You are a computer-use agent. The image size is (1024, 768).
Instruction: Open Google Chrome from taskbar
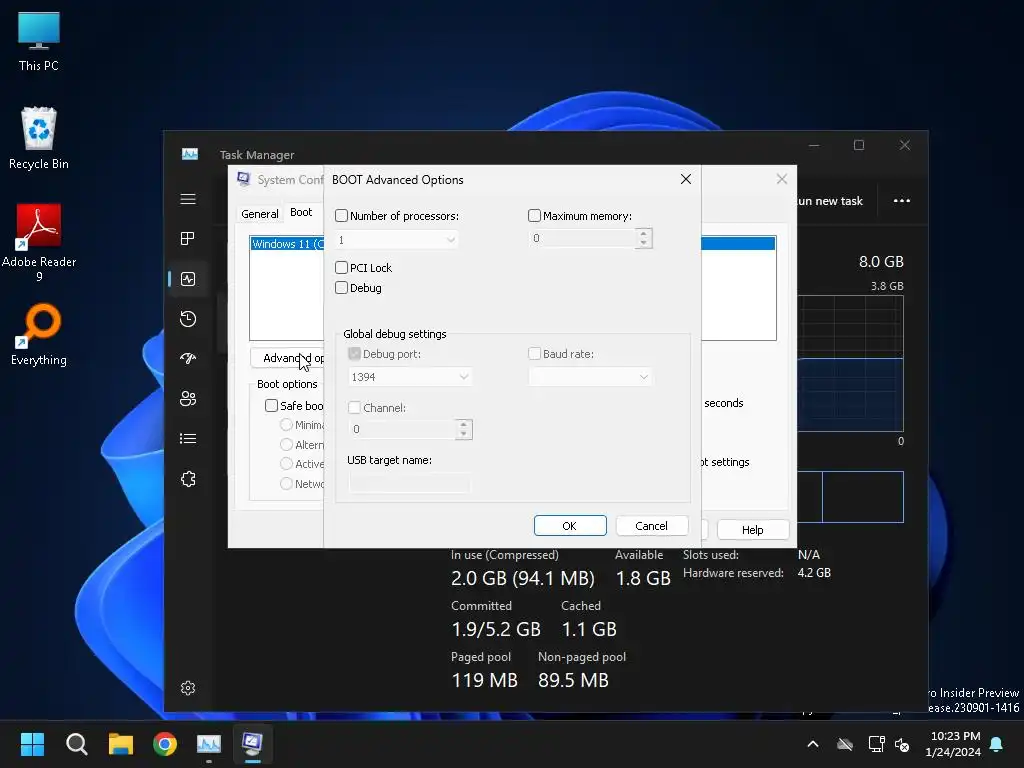(x=165, y=744)
